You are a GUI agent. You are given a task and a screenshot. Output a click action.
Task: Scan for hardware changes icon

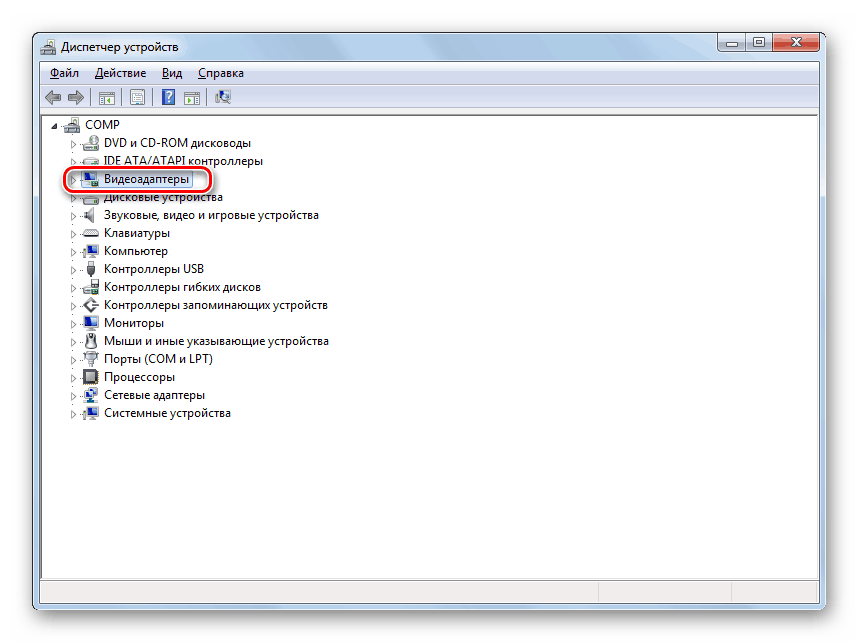point(223,97)
